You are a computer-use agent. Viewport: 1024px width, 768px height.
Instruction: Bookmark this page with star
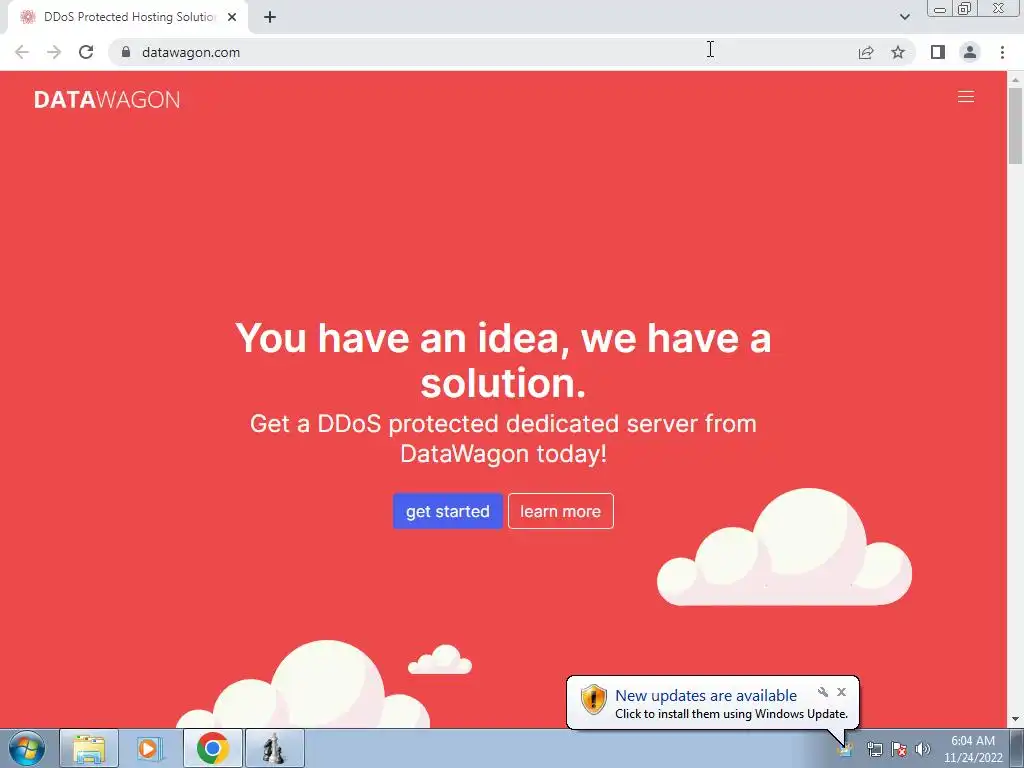click(898, 52)
